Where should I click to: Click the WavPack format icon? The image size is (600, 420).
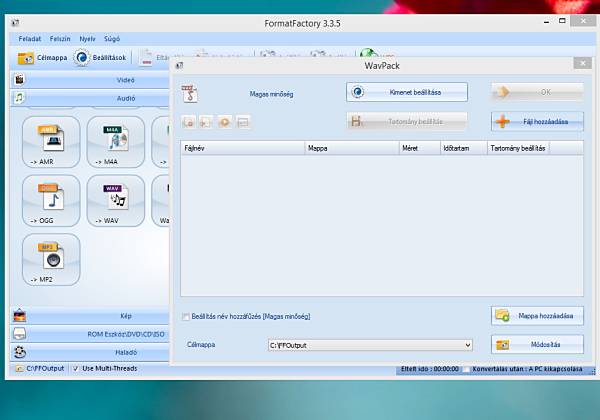pos(189,93)
